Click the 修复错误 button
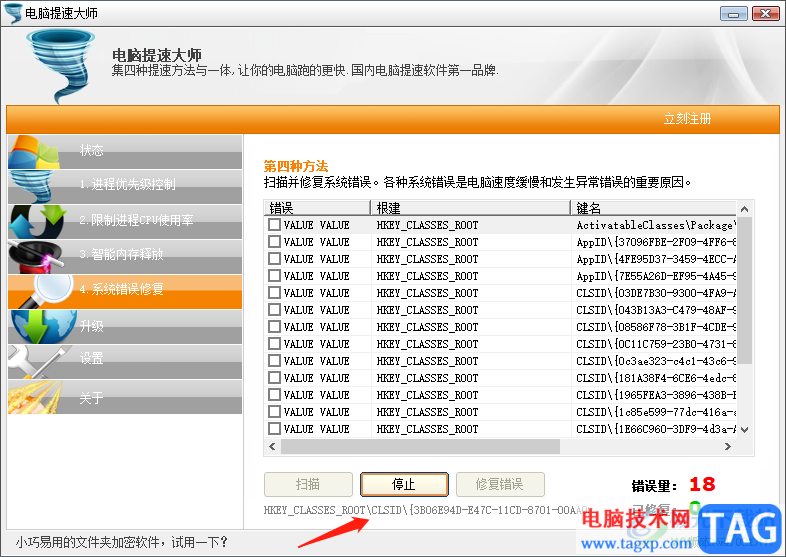 click(x=500, y=484)
